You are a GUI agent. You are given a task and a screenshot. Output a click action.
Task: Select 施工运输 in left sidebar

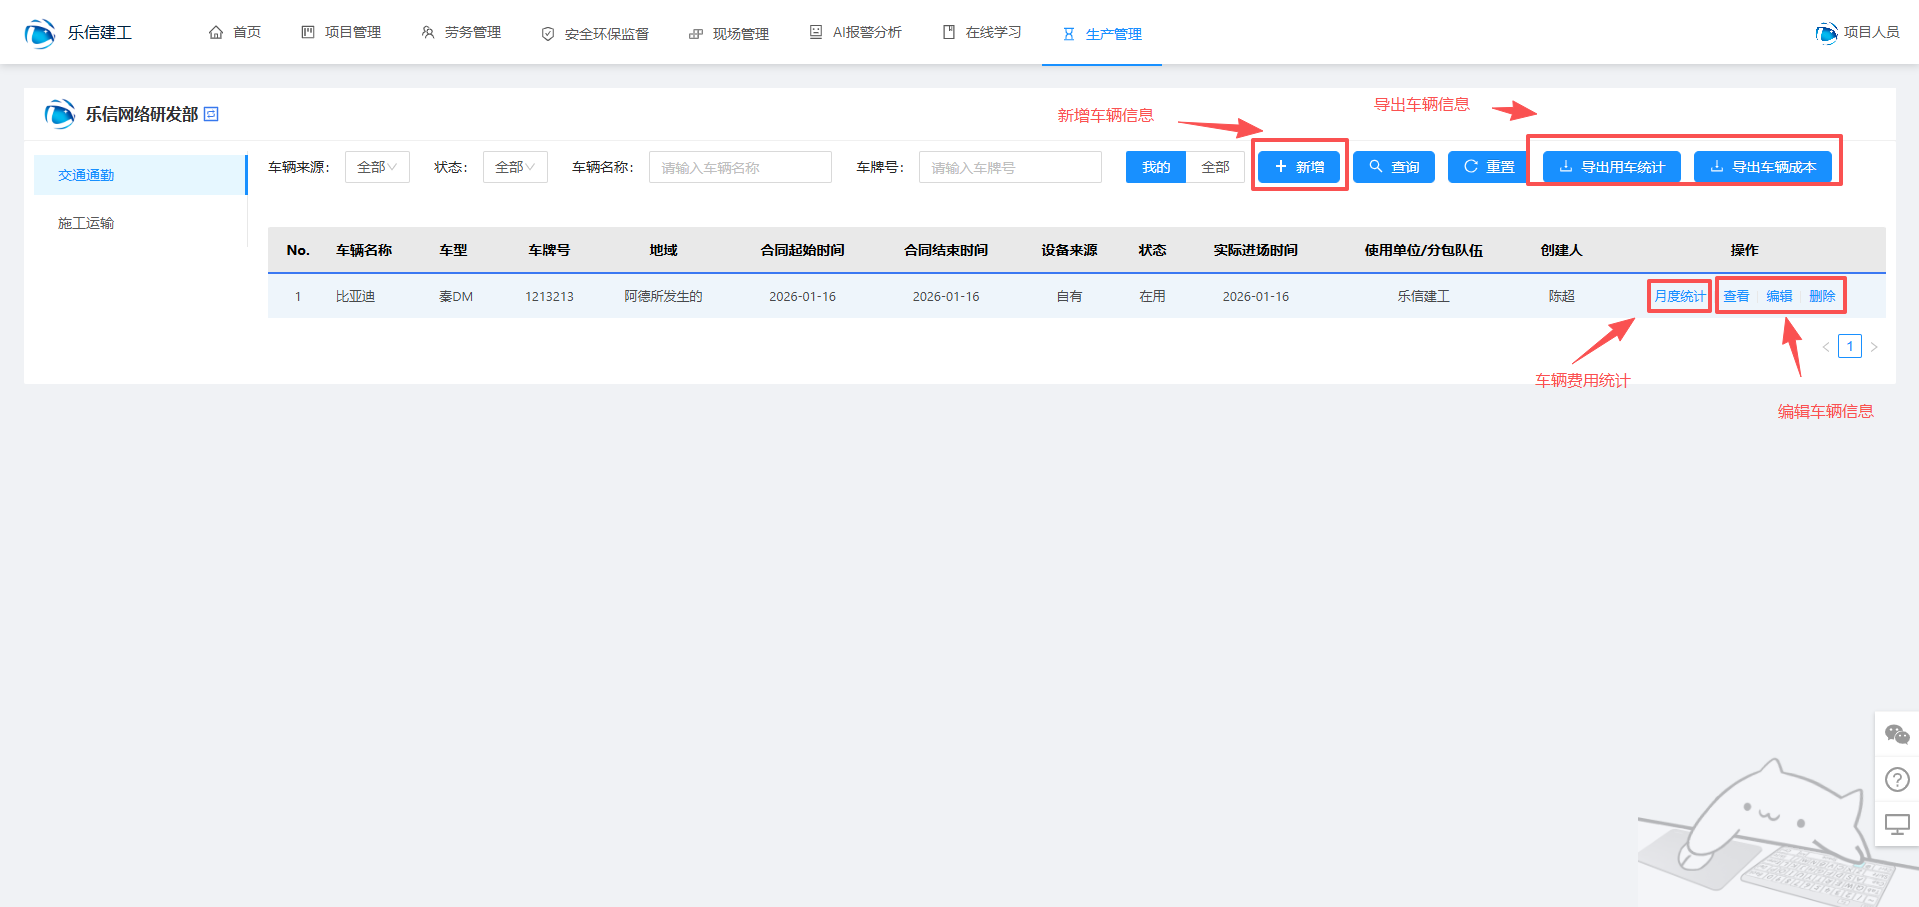[x=86, y=223]
